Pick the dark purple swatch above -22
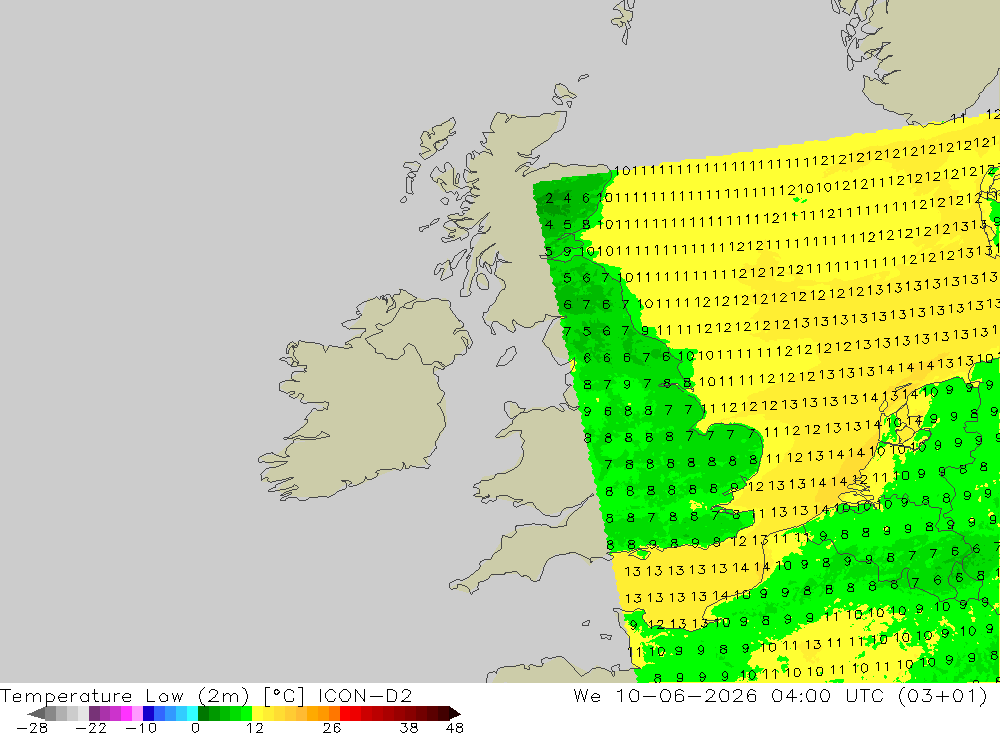The height and width of the screenshot is (733, 1000). 94,713
